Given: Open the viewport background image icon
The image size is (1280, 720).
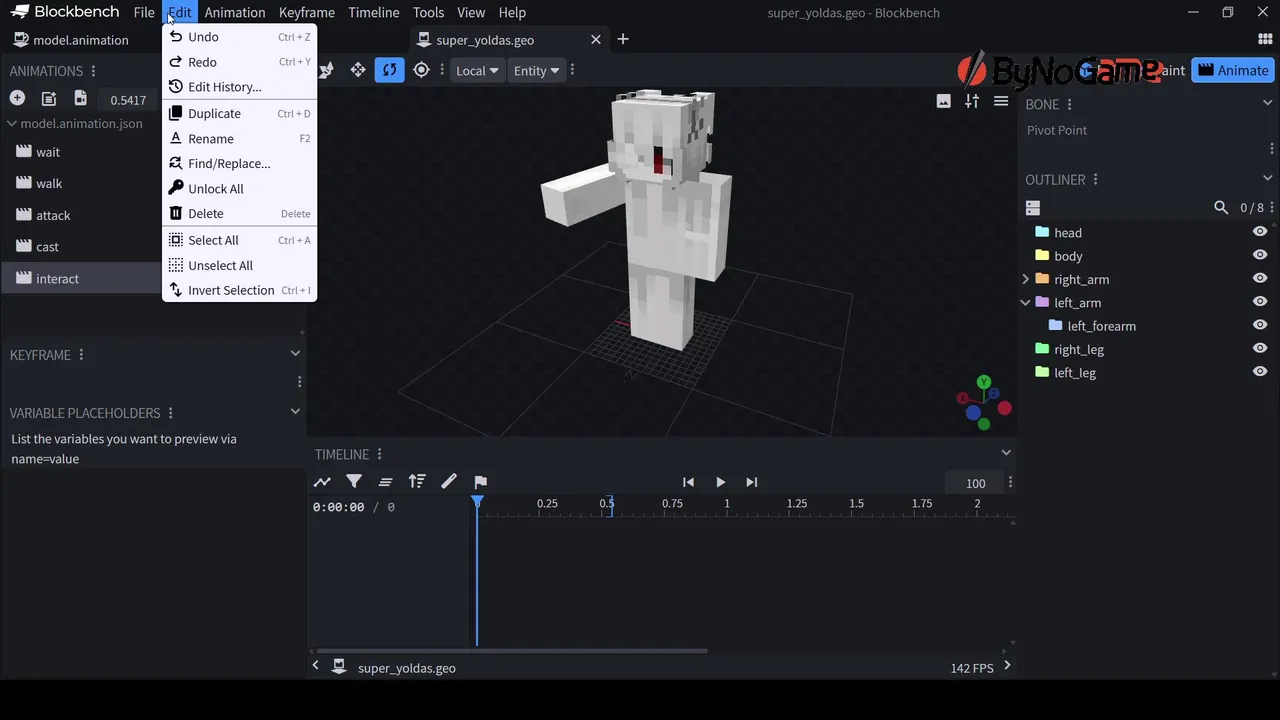Looking at the screenshot, I should click(943, 101).
